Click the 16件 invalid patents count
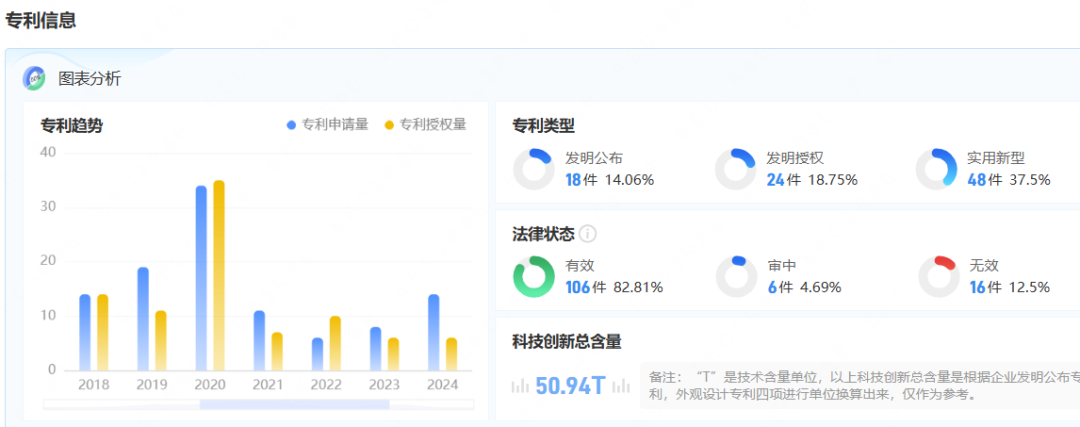The image size is (1080, 427). pyautogui.click(x=984, y=288)
